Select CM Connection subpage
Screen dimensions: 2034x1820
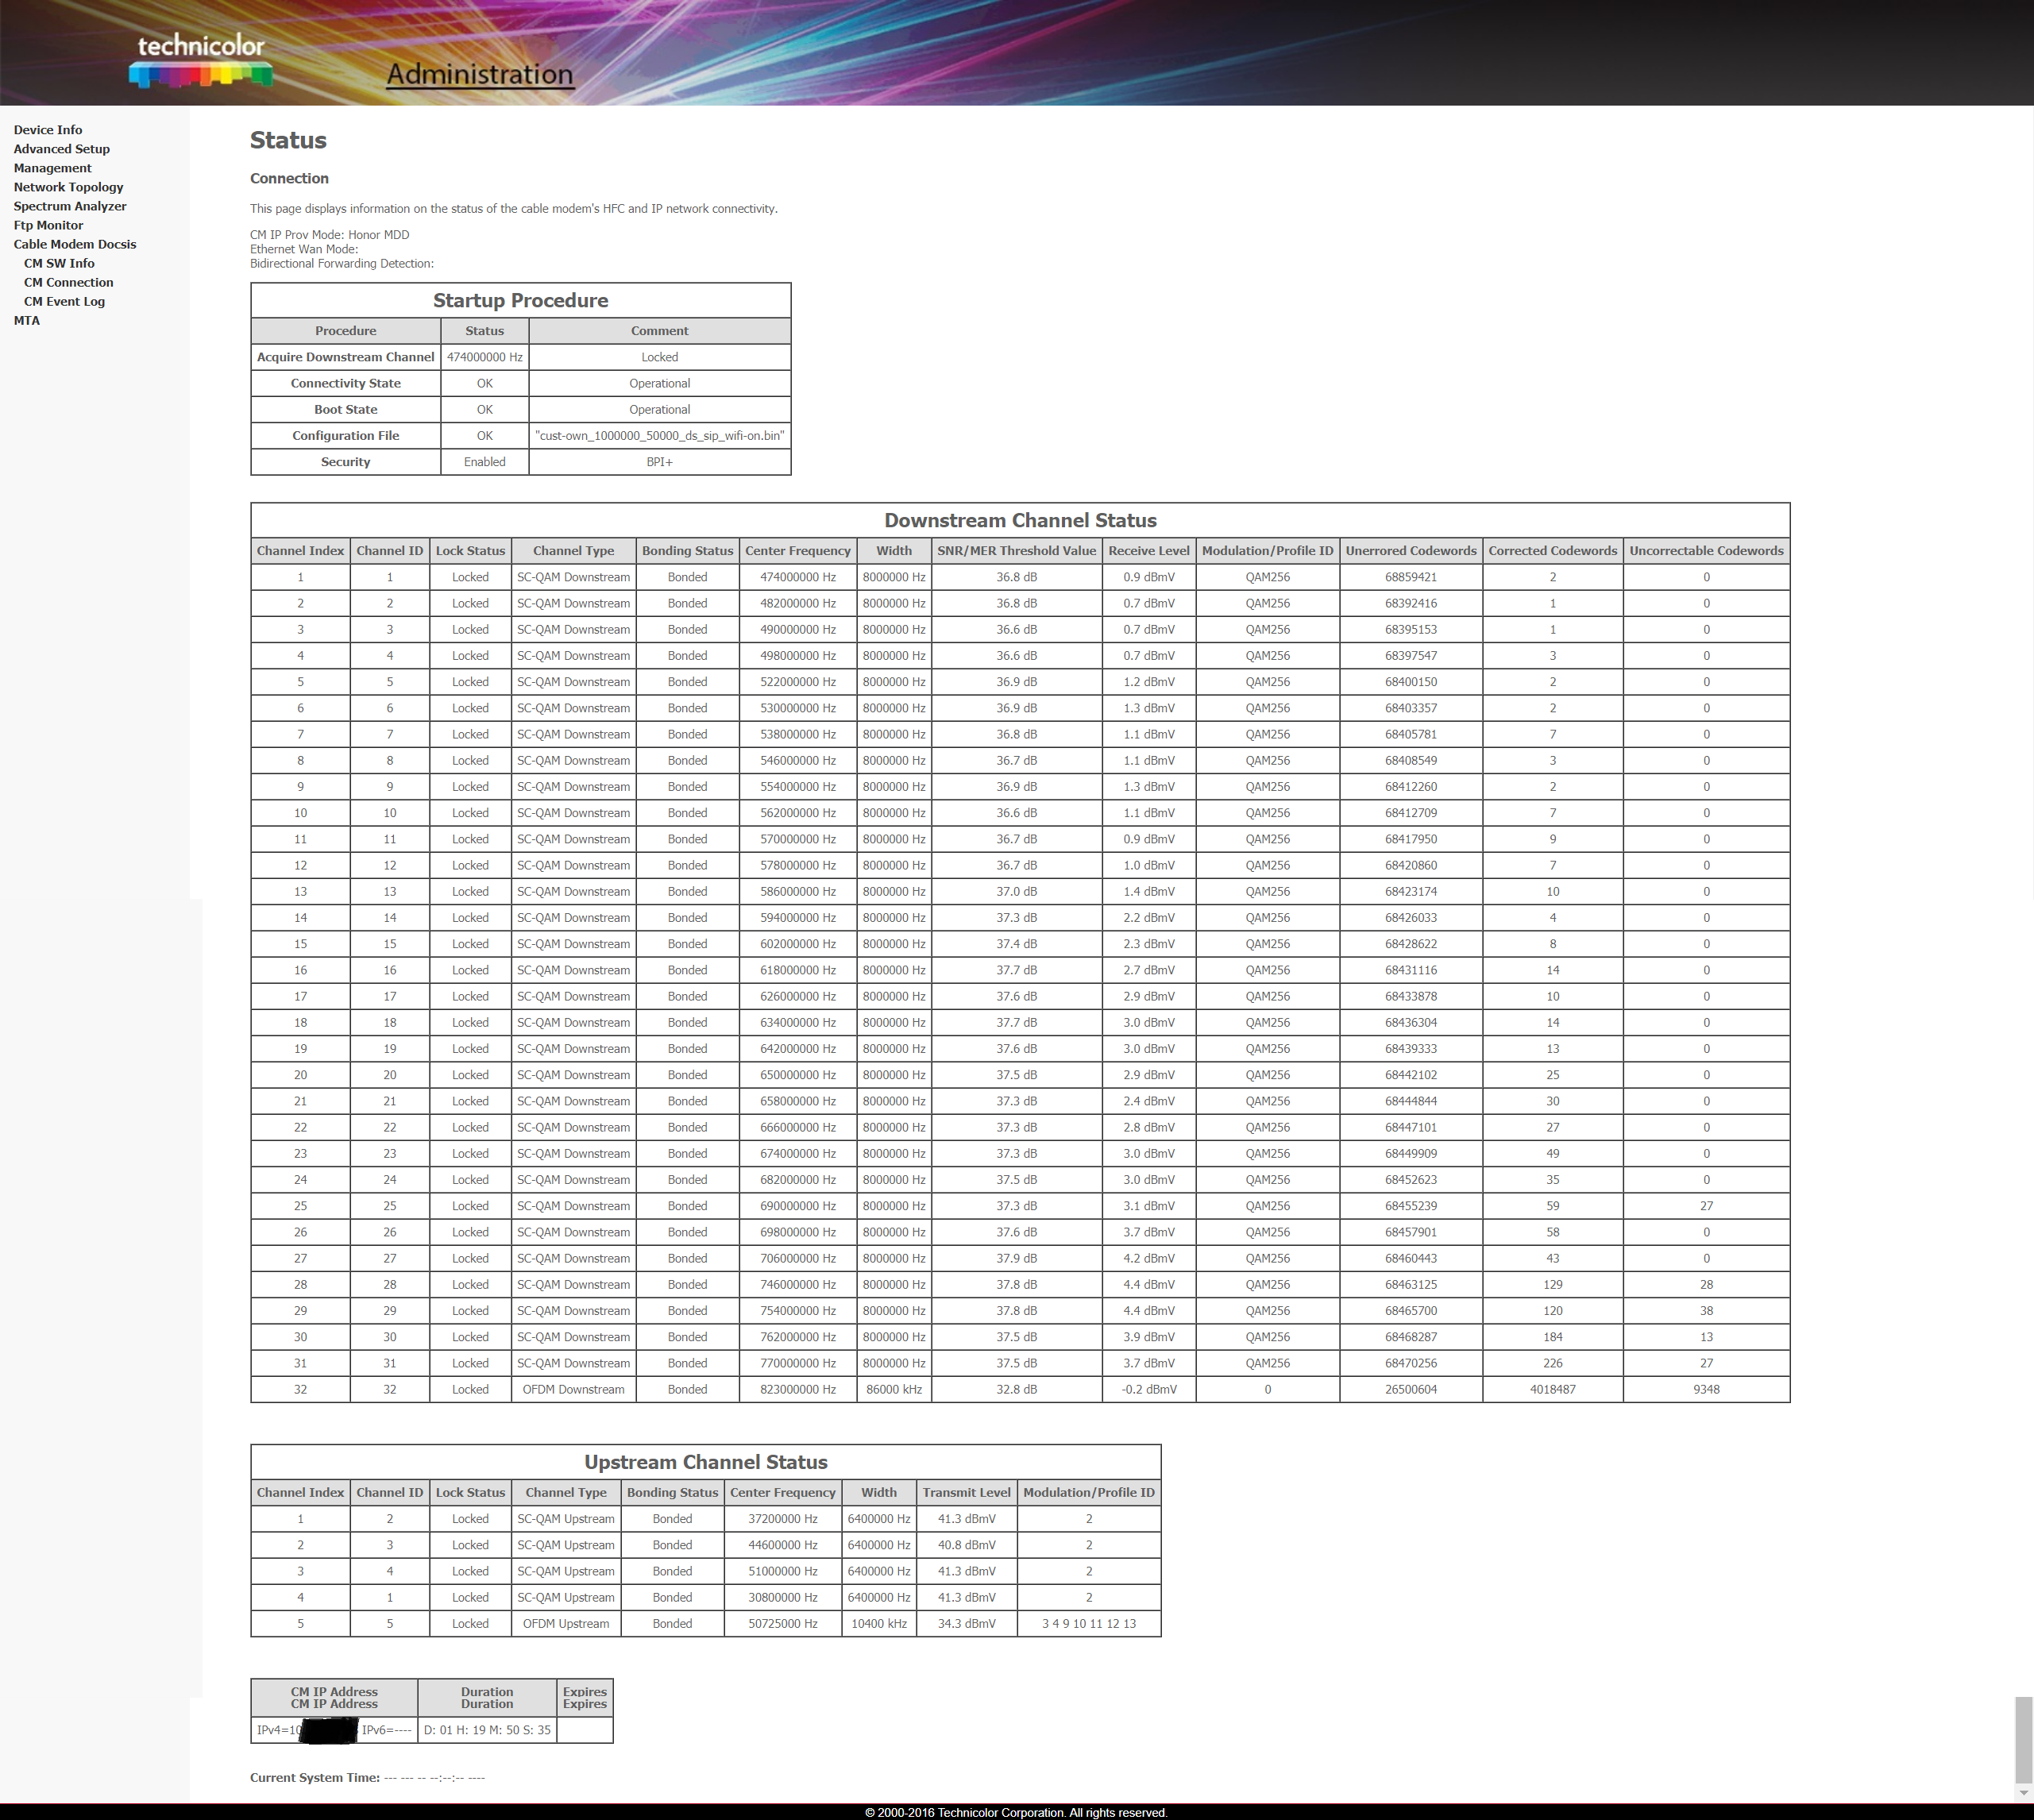coord(68,282)
